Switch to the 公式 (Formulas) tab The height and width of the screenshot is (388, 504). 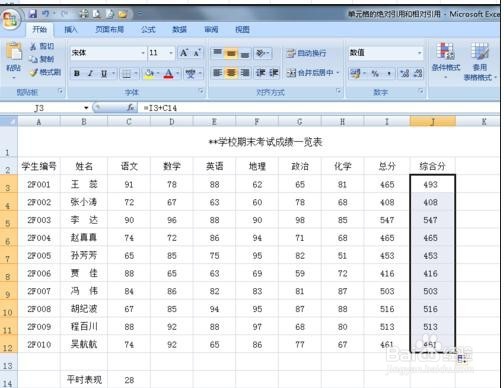[x=148, y=29]
